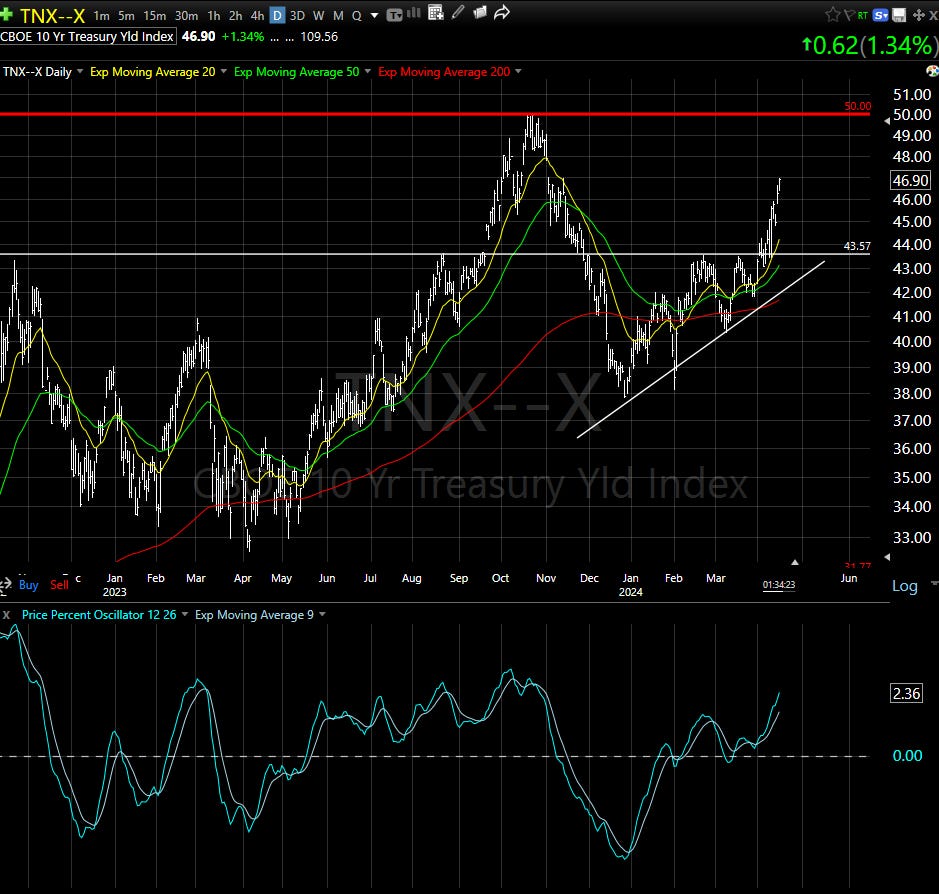Viewport: 939px width, 894px height.
Task: Close Price Percent Oscillator pane with X
Action: coord(6,615)
